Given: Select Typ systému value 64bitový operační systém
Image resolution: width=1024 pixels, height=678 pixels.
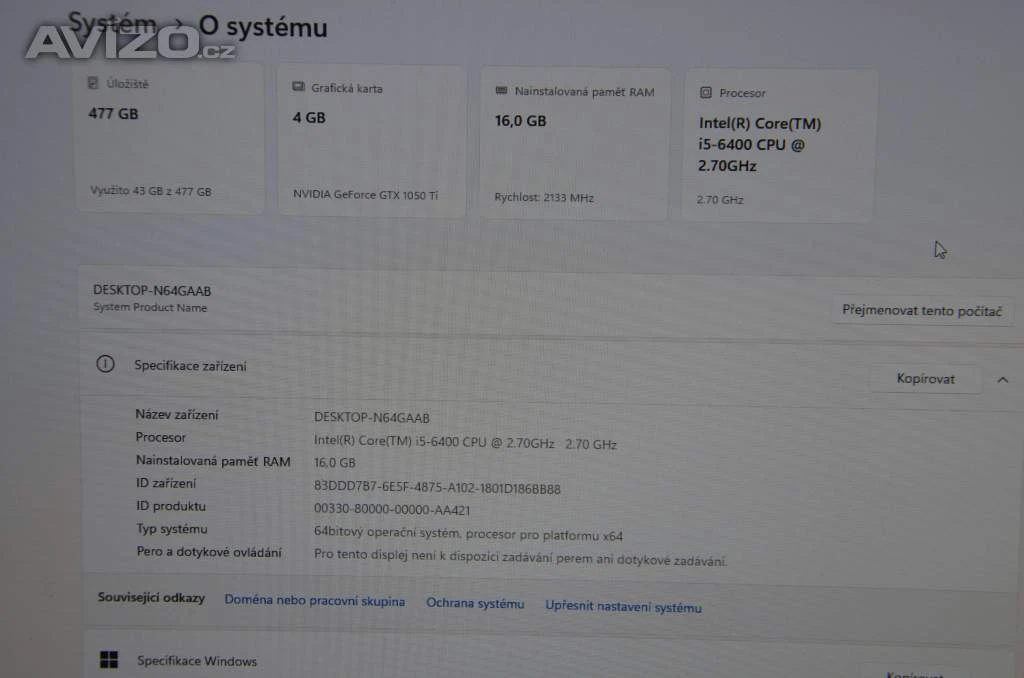Looking at the screenshot, I should [x=468, y=534].
